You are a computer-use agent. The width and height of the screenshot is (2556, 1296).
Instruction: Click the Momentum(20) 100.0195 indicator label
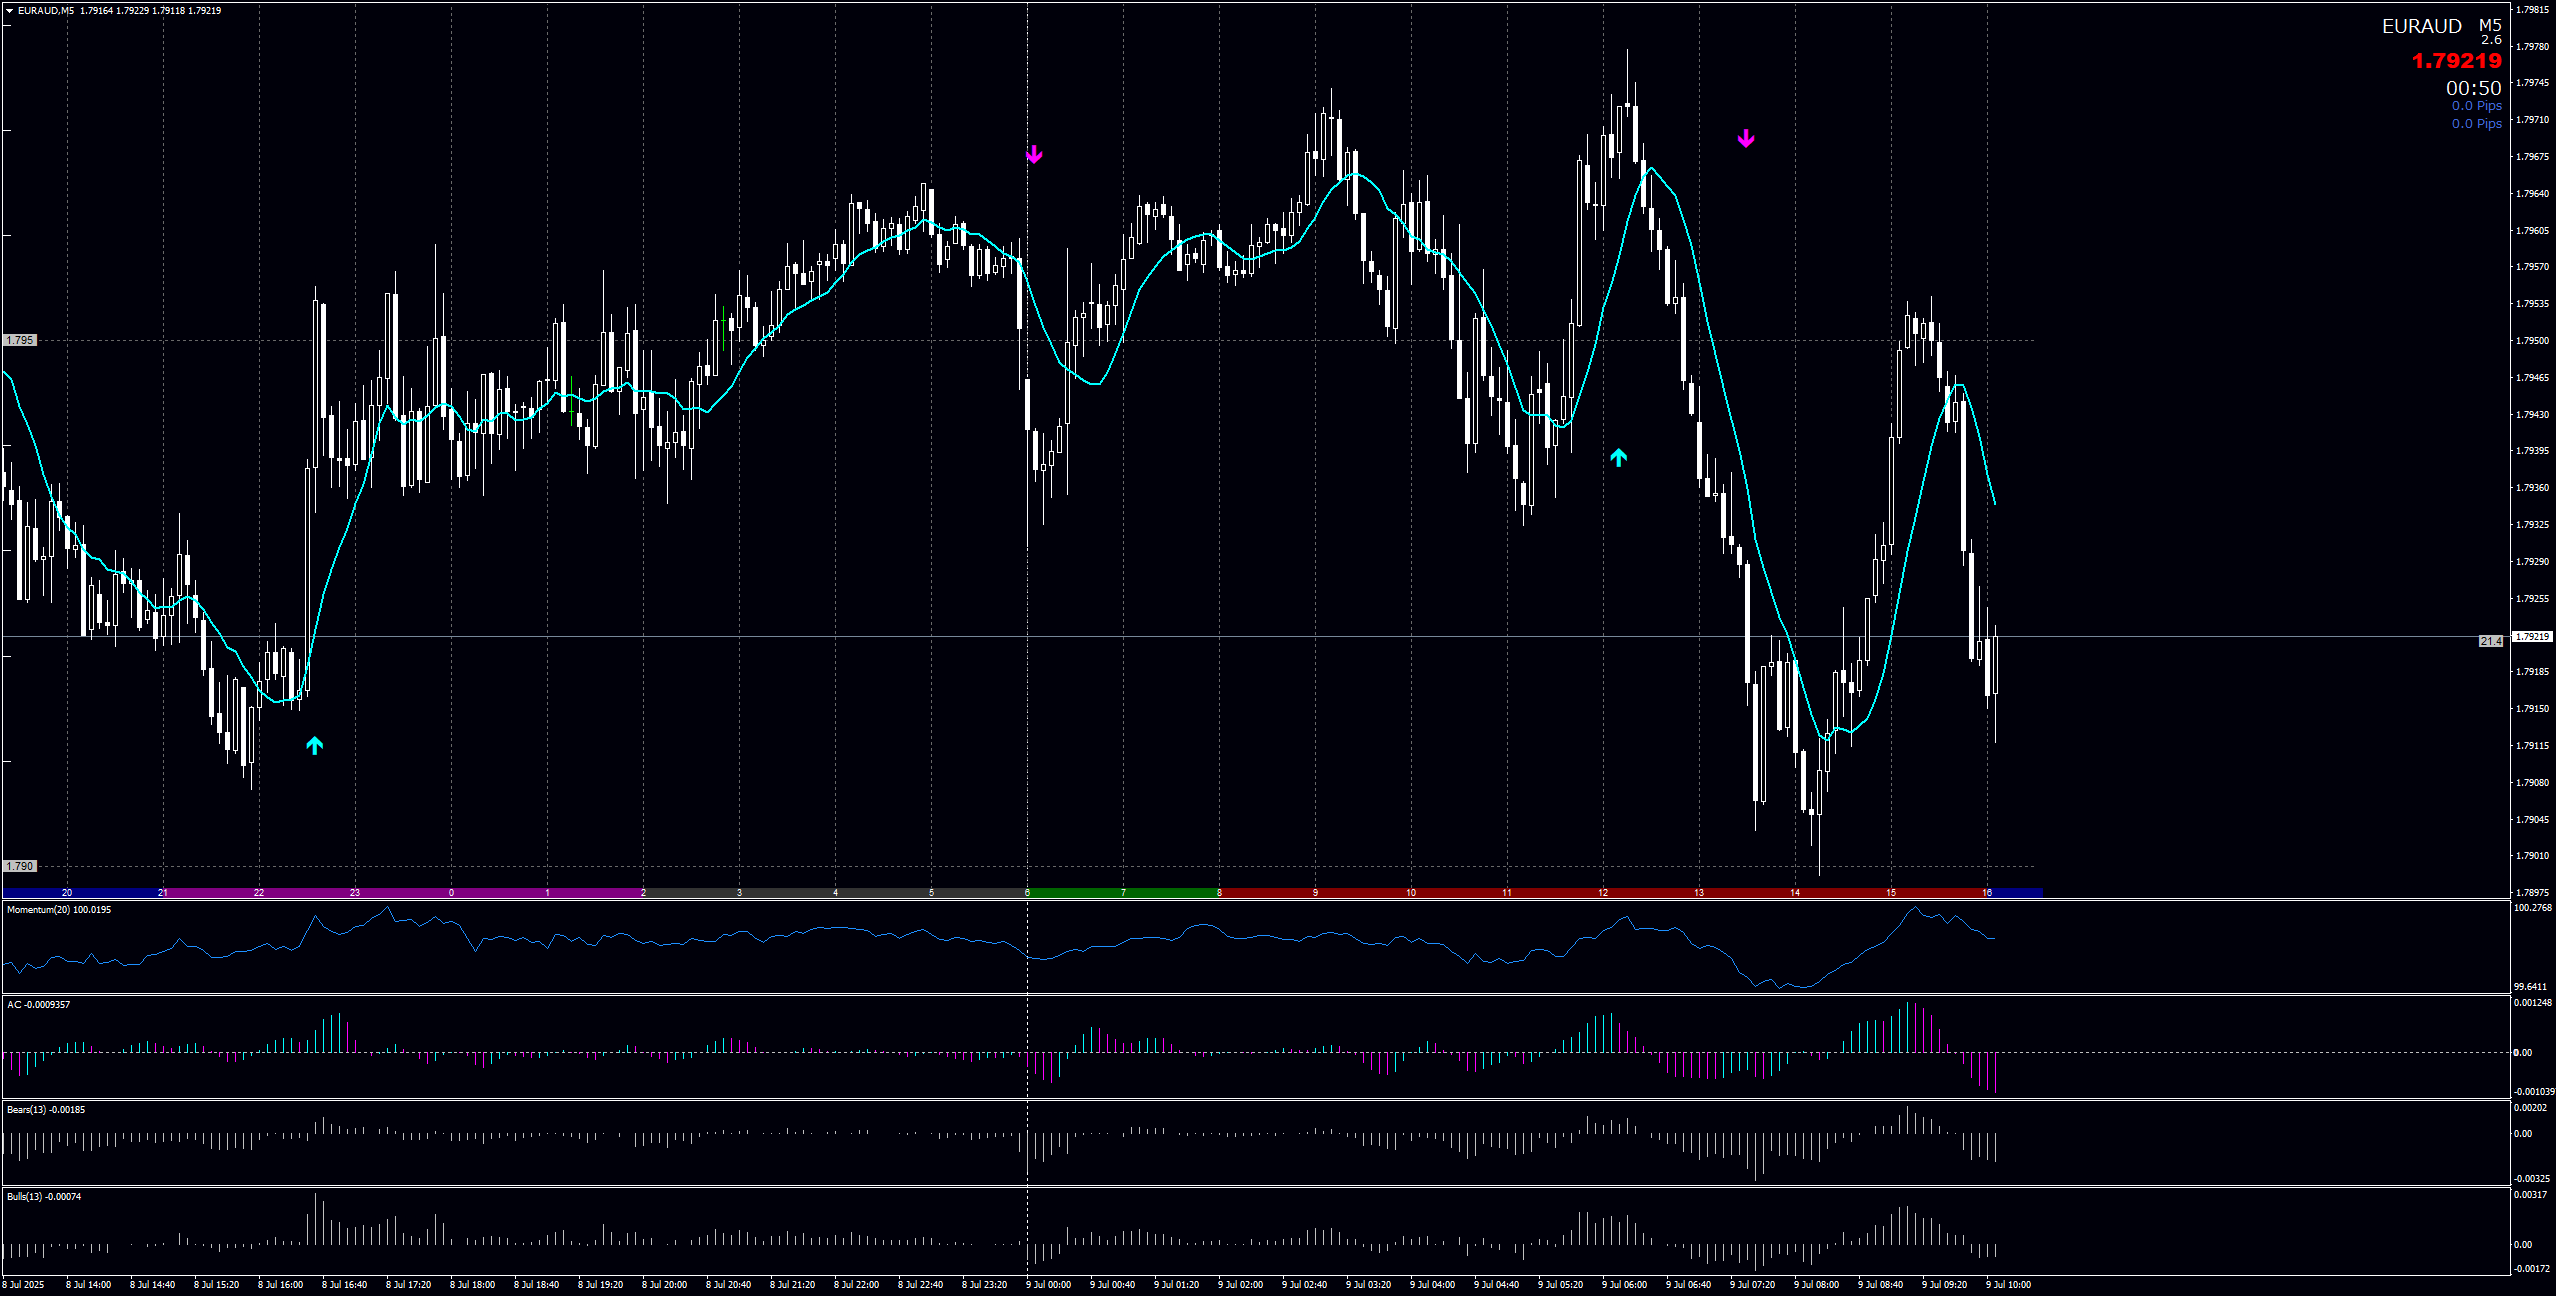tap(59, 910)
